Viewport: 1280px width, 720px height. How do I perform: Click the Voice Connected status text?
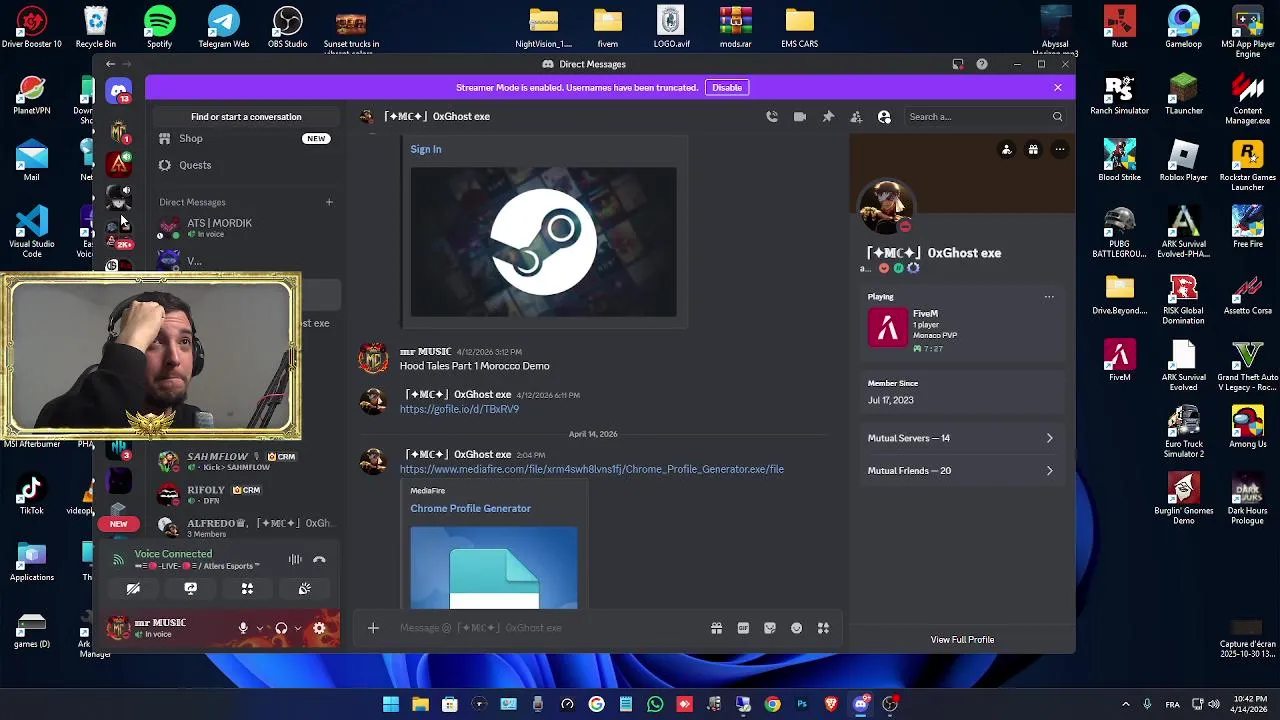pos(173,554)
